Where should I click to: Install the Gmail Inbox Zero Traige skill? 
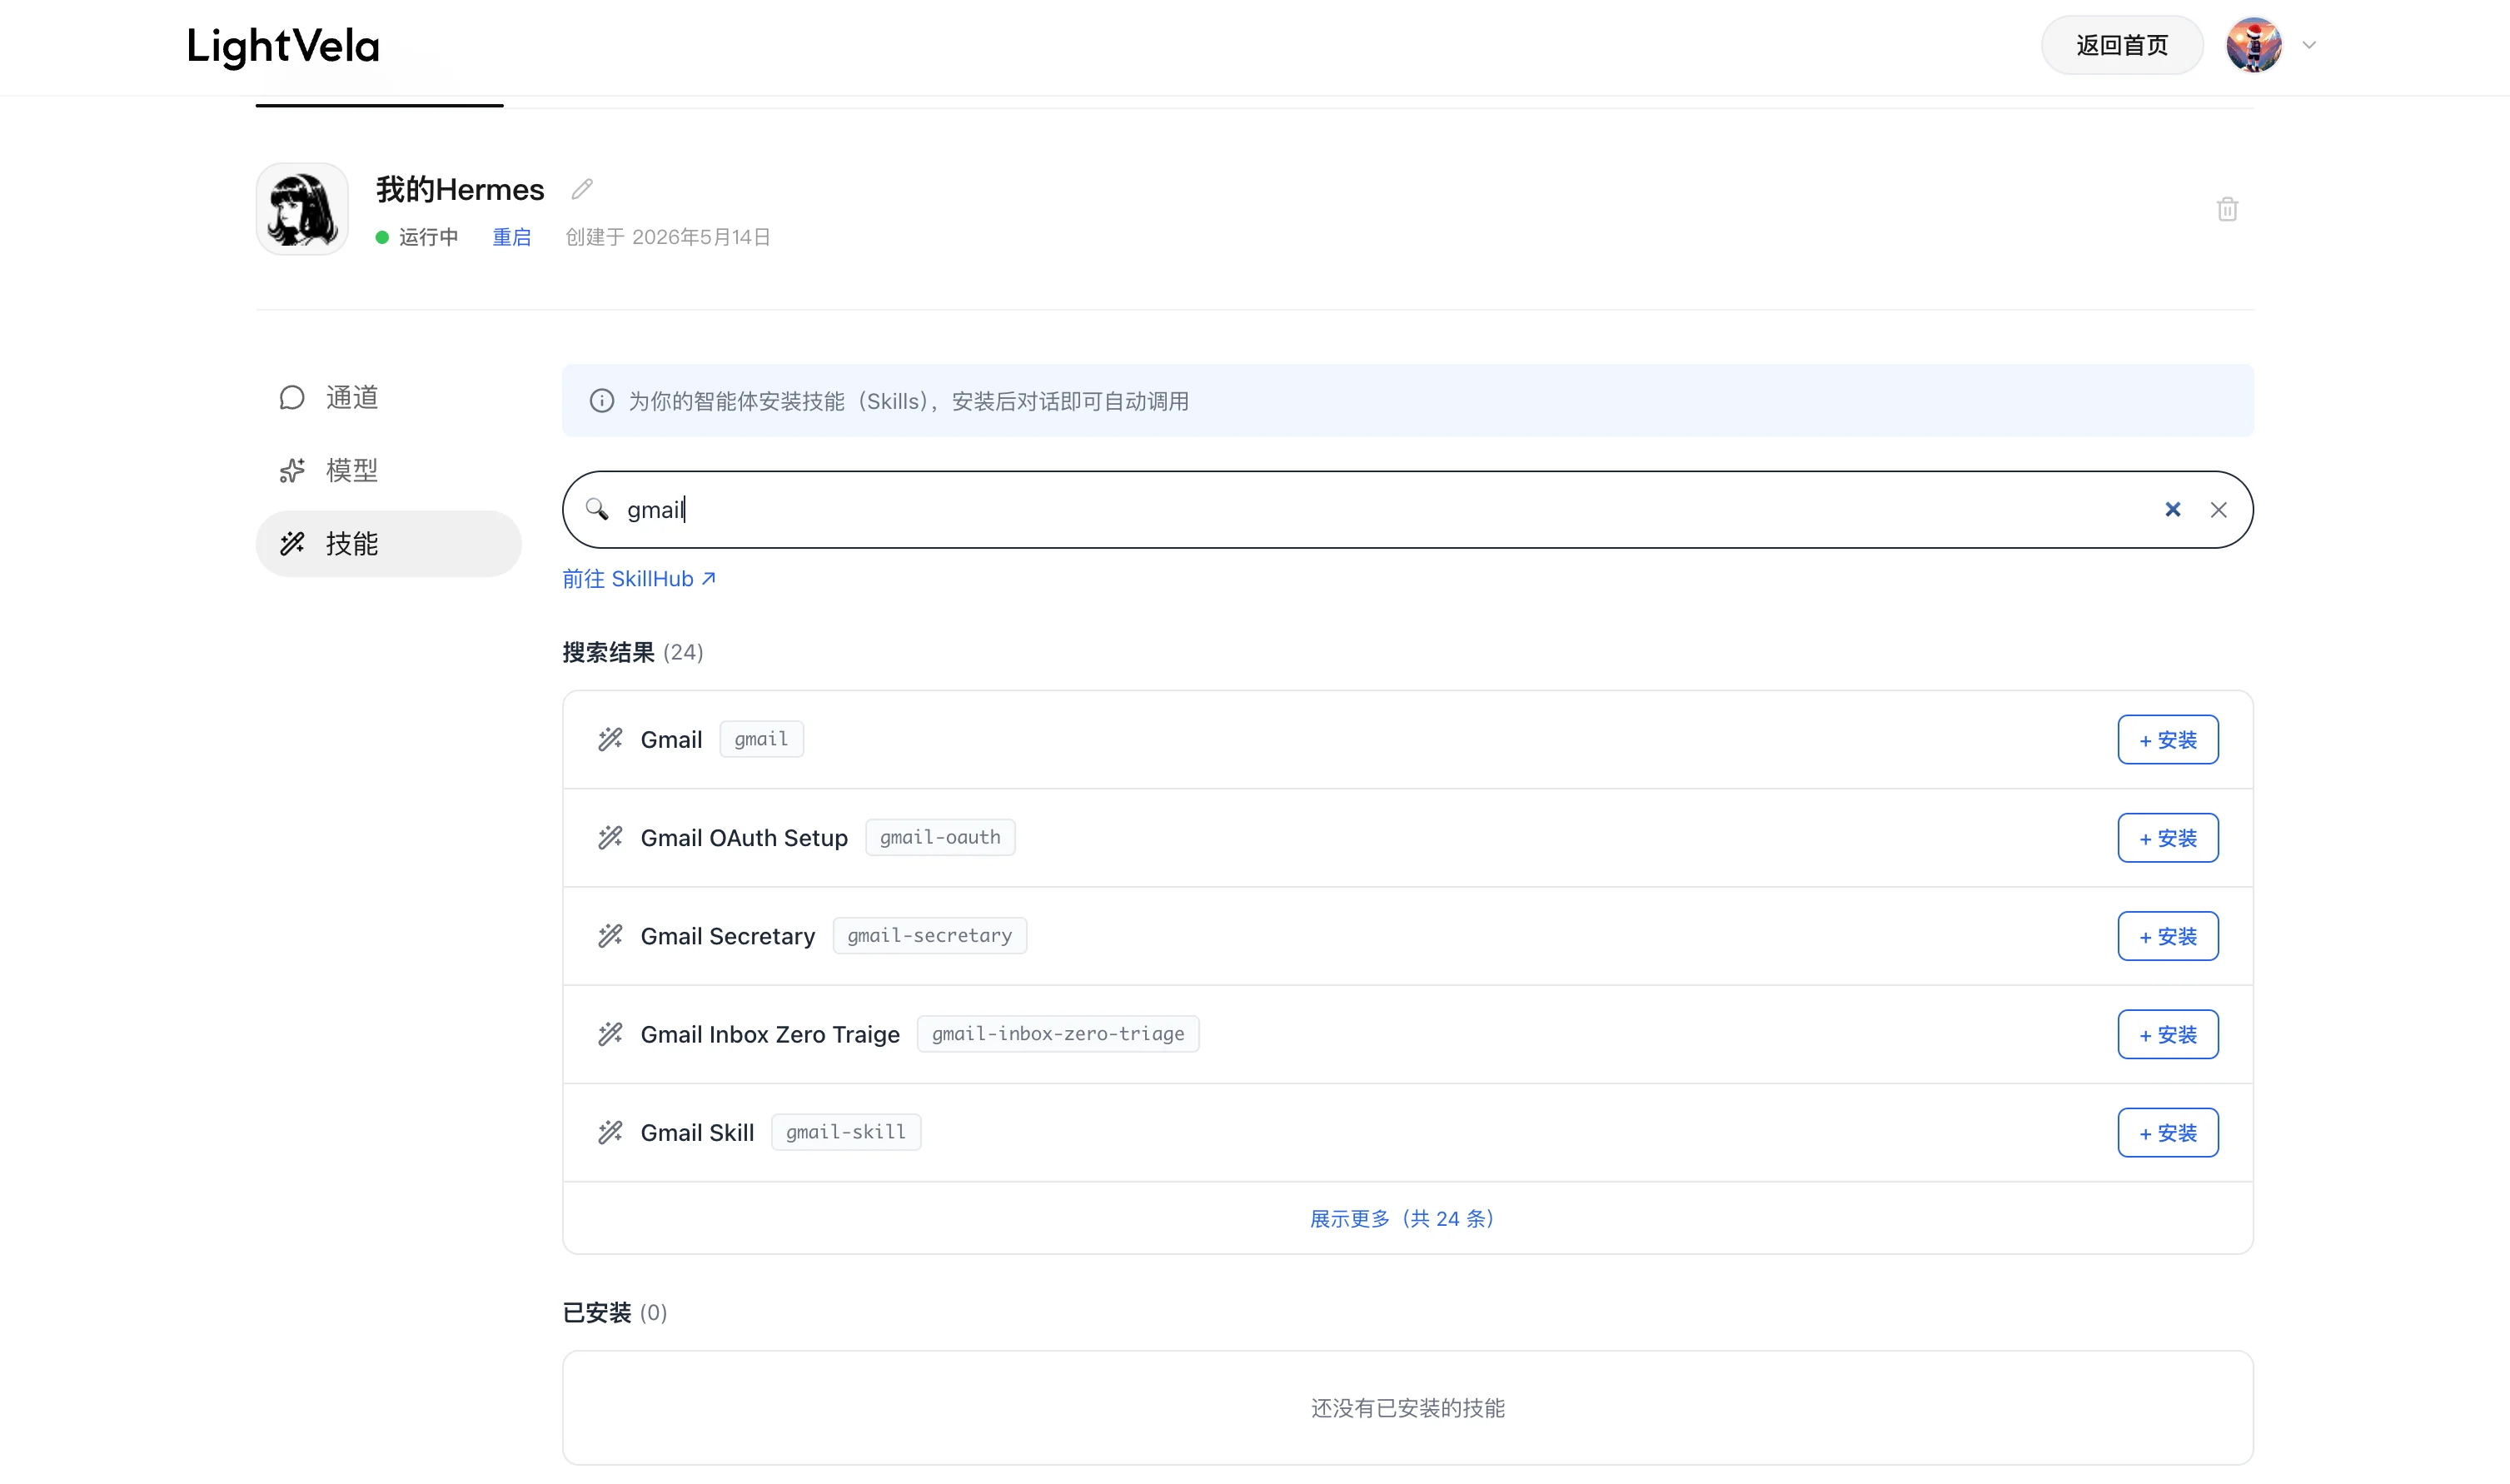2168,1034
